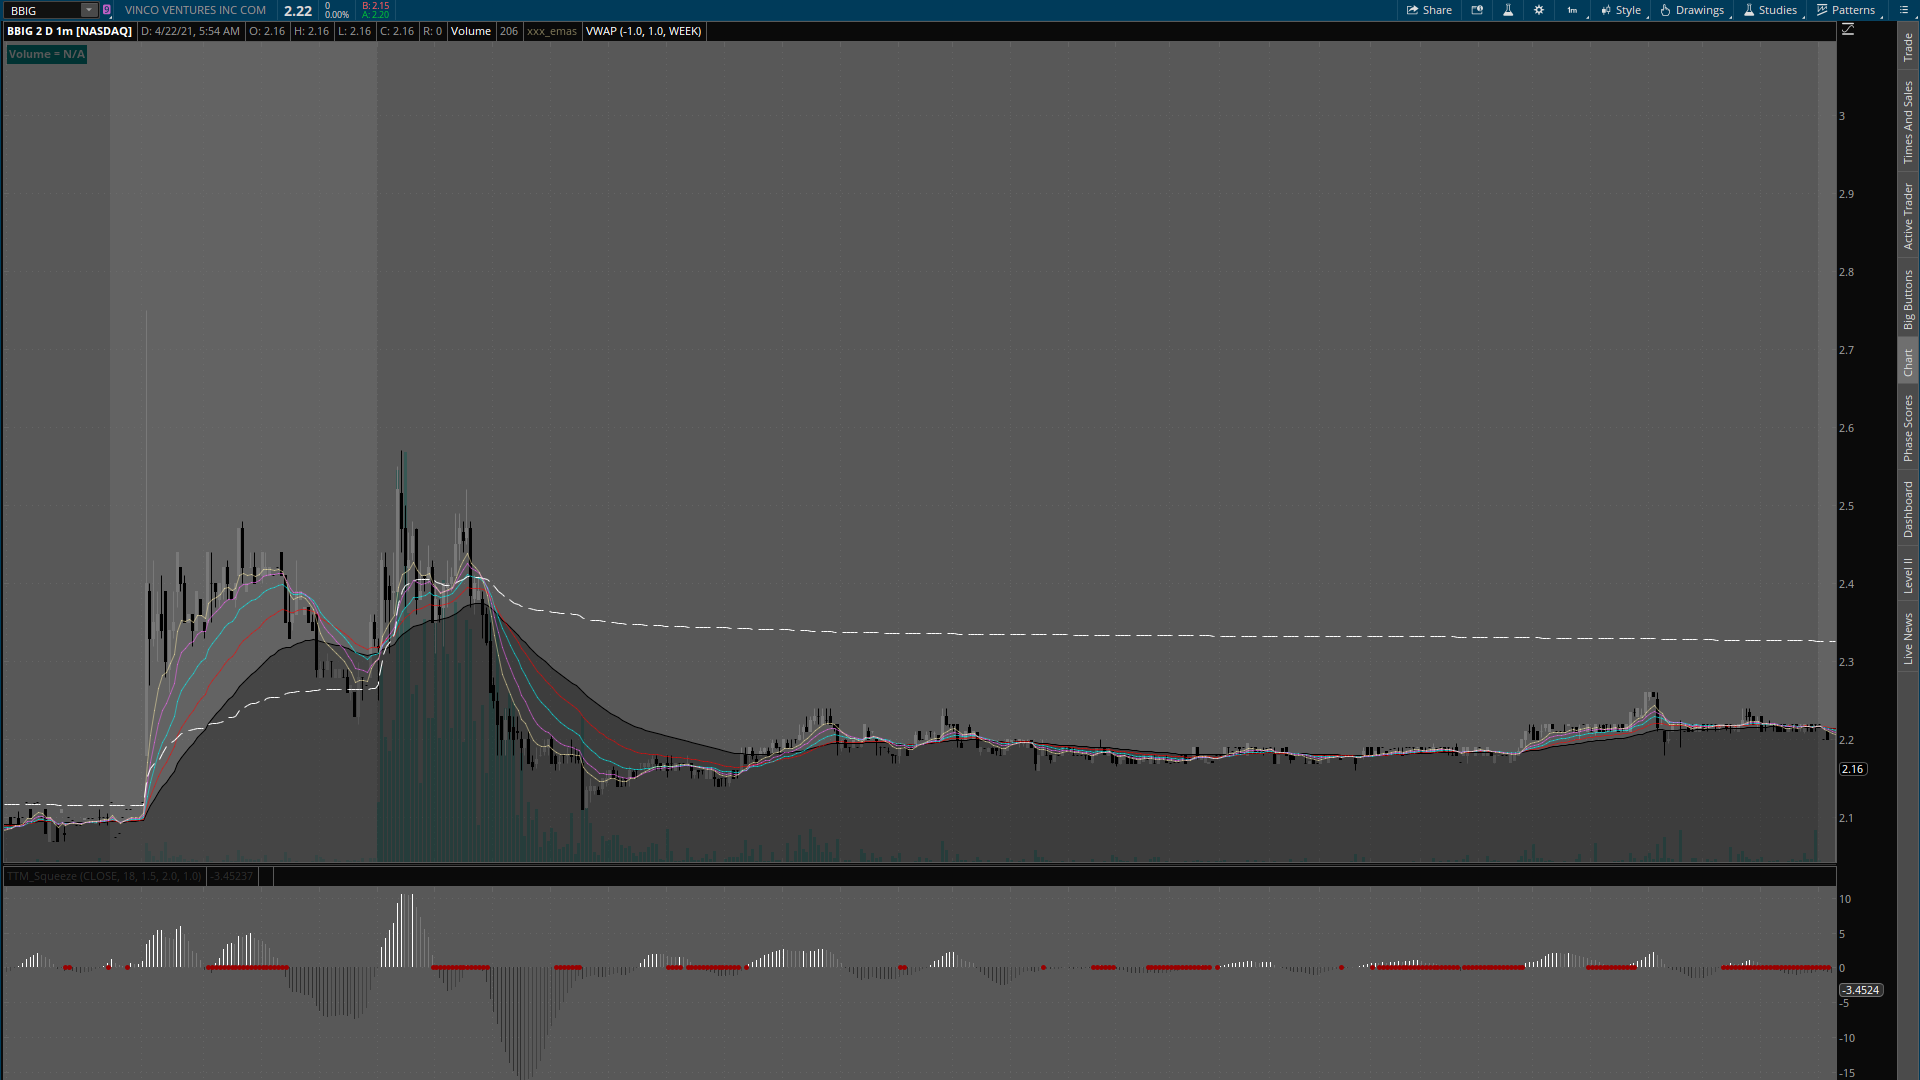Click the purple link clipboard icon

click(107, 10)
